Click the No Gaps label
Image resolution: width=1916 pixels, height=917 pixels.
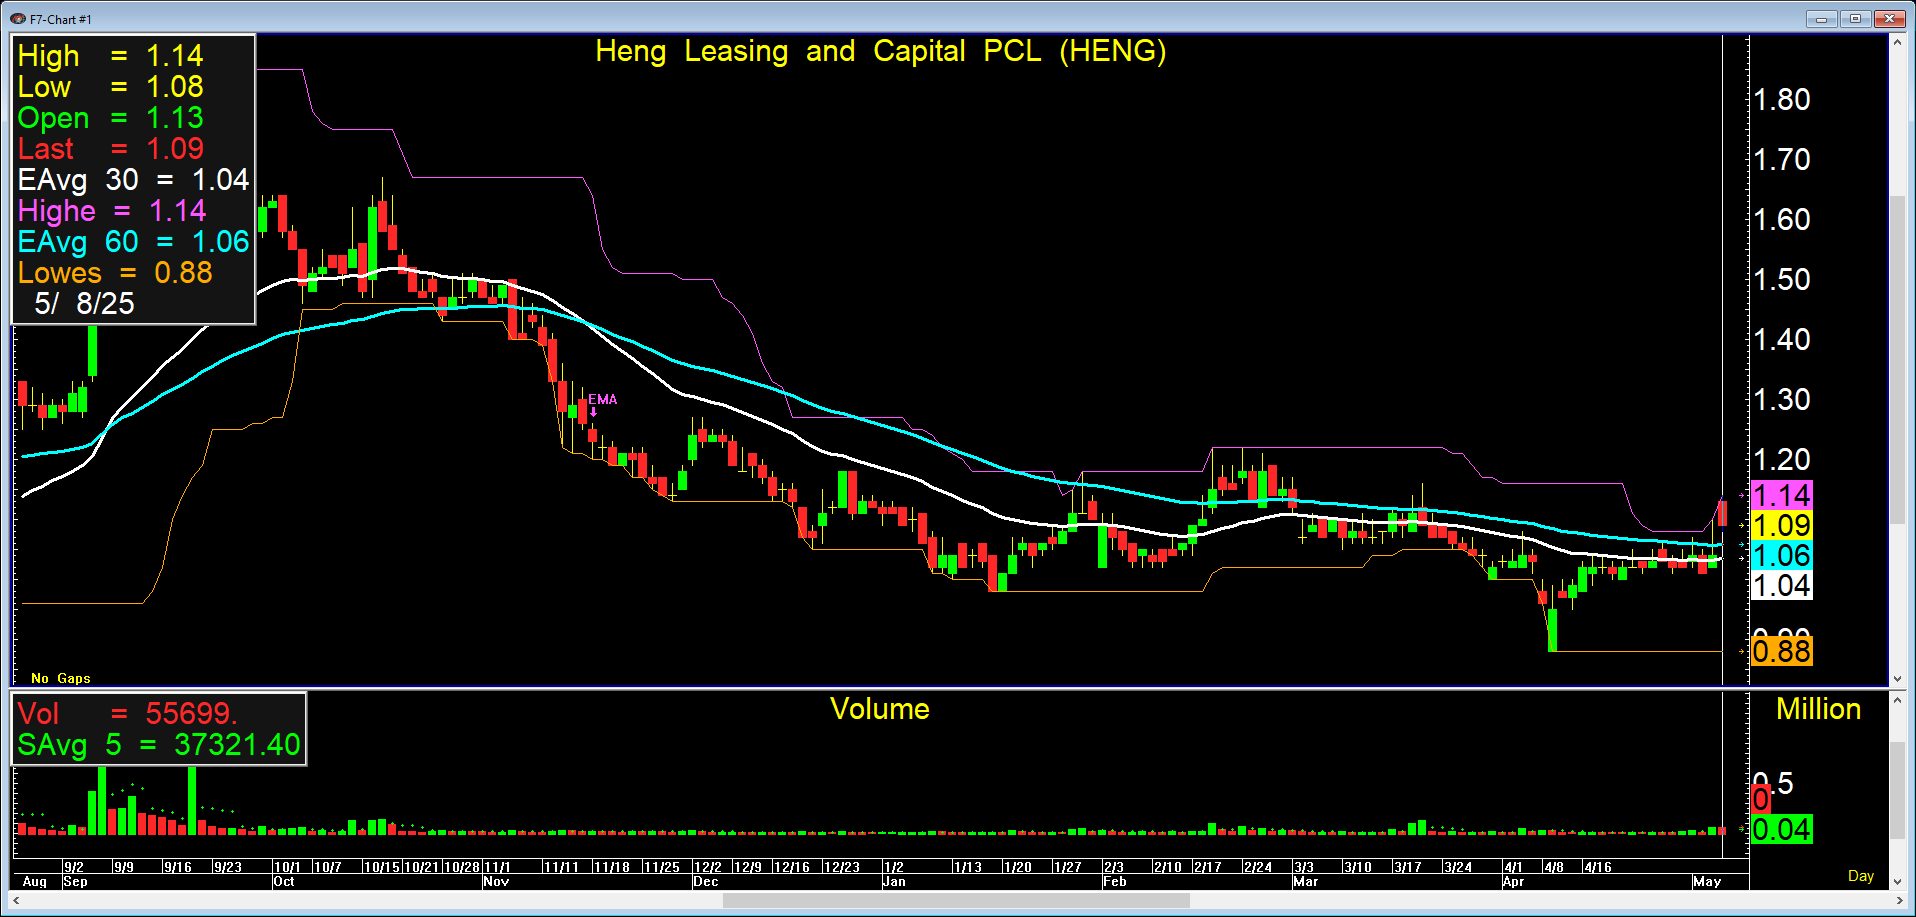[60, 678]
